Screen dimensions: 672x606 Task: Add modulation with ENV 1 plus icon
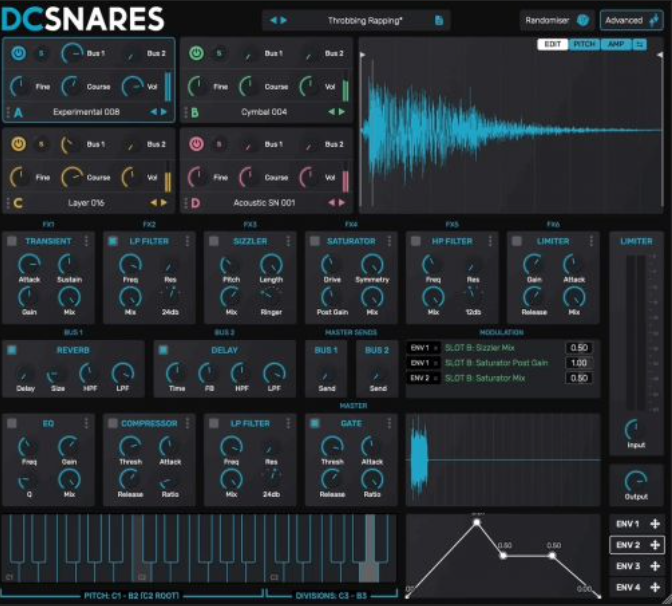click(655, 524)
